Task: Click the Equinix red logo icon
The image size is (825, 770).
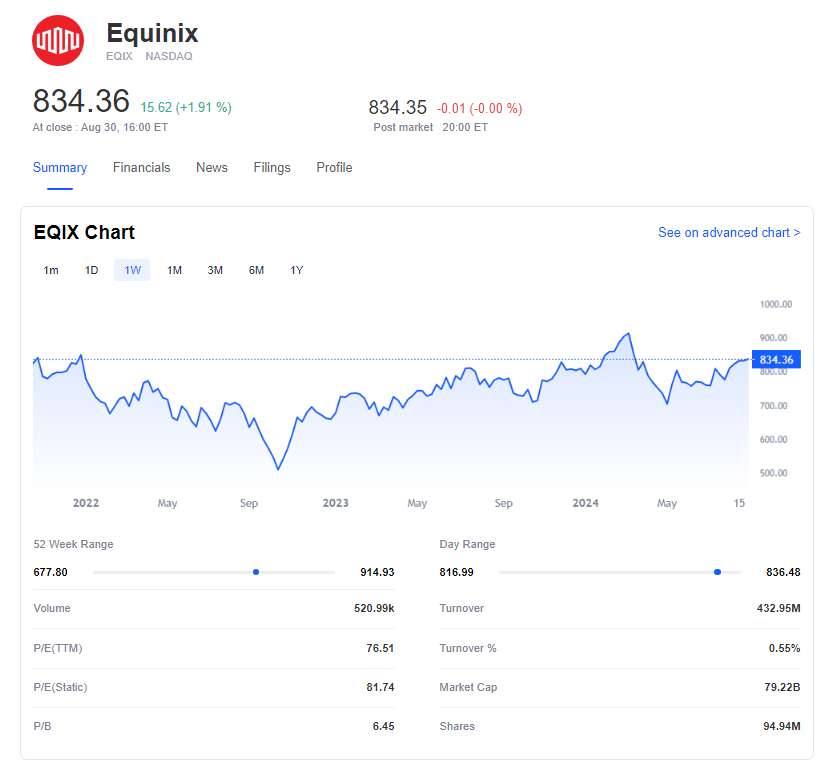Action: click(58, 41)
